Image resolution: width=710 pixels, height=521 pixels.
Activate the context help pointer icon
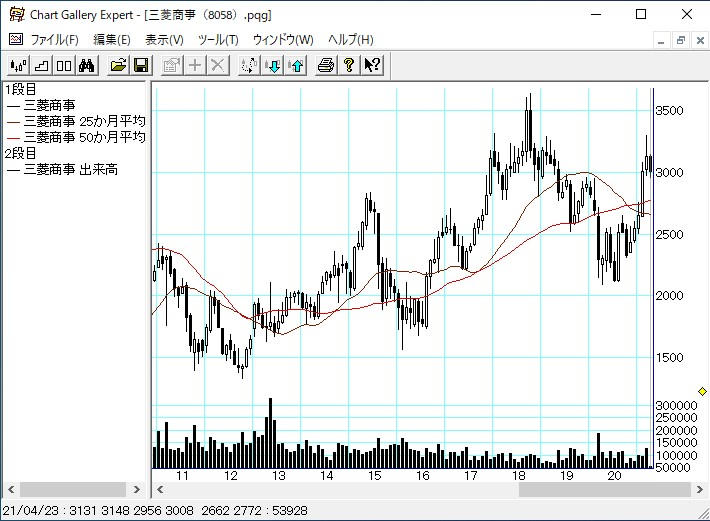pyautogui.click(x=372, y=66)
